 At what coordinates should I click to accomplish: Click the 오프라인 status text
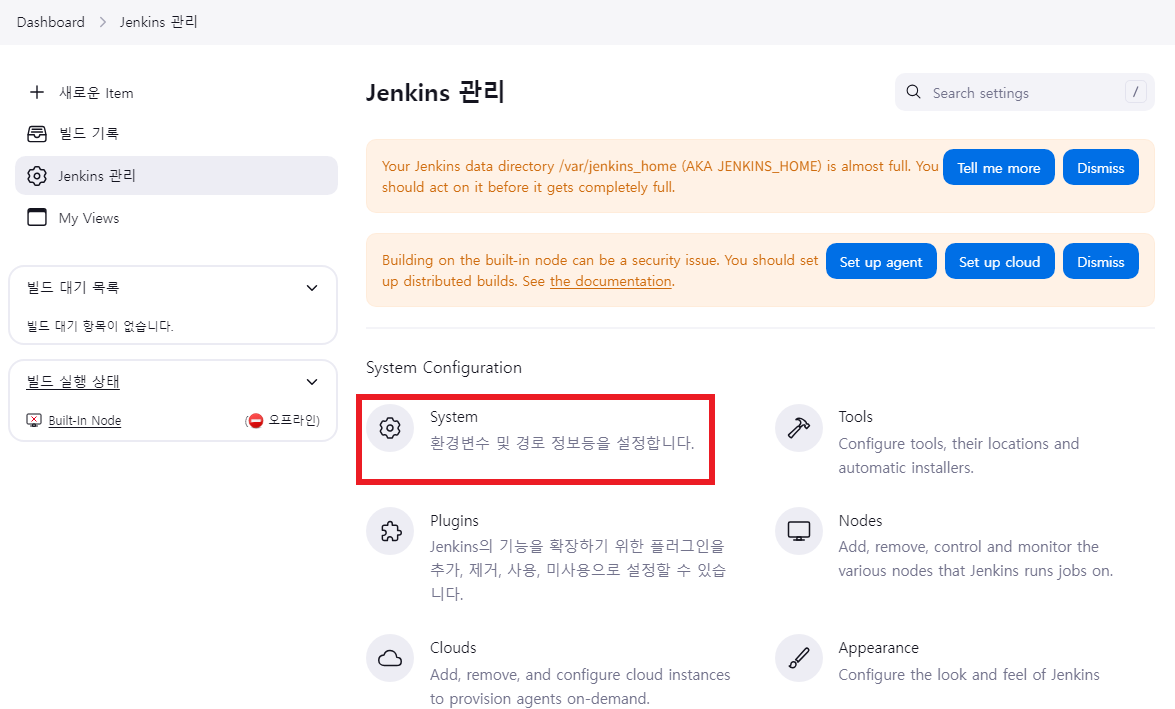(x=292, y=420)
